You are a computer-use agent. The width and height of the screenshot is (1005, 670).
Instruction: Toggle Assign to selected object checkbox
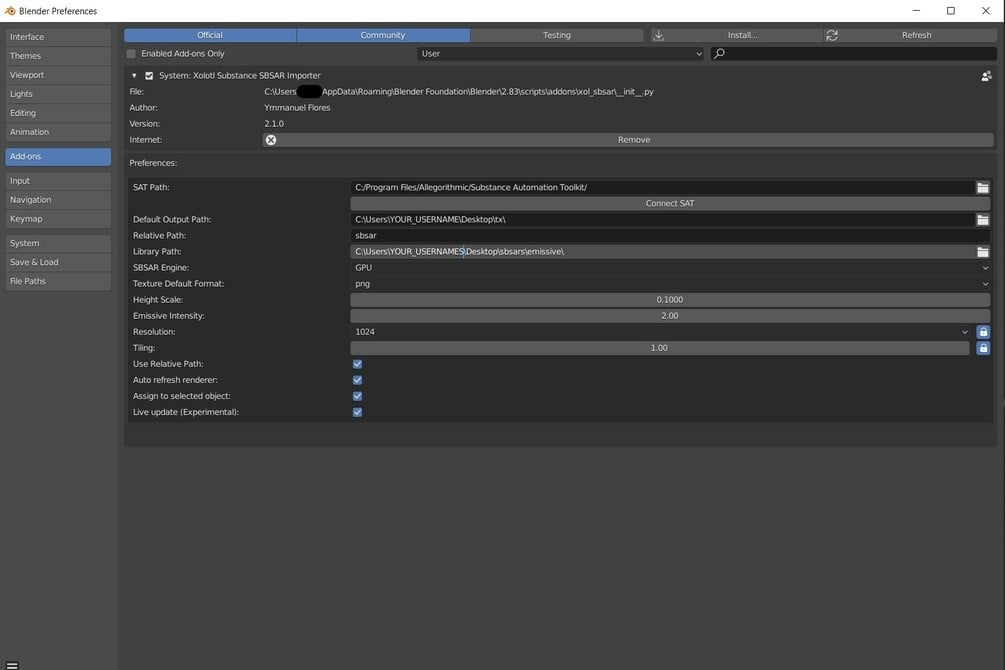pos(358,396)
